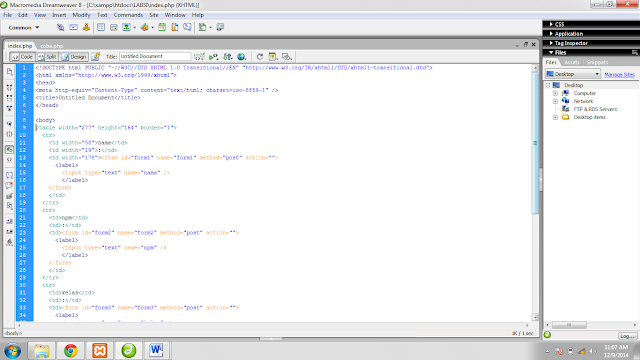
Task: Click Collapse Selection icon
Action: 9,98
